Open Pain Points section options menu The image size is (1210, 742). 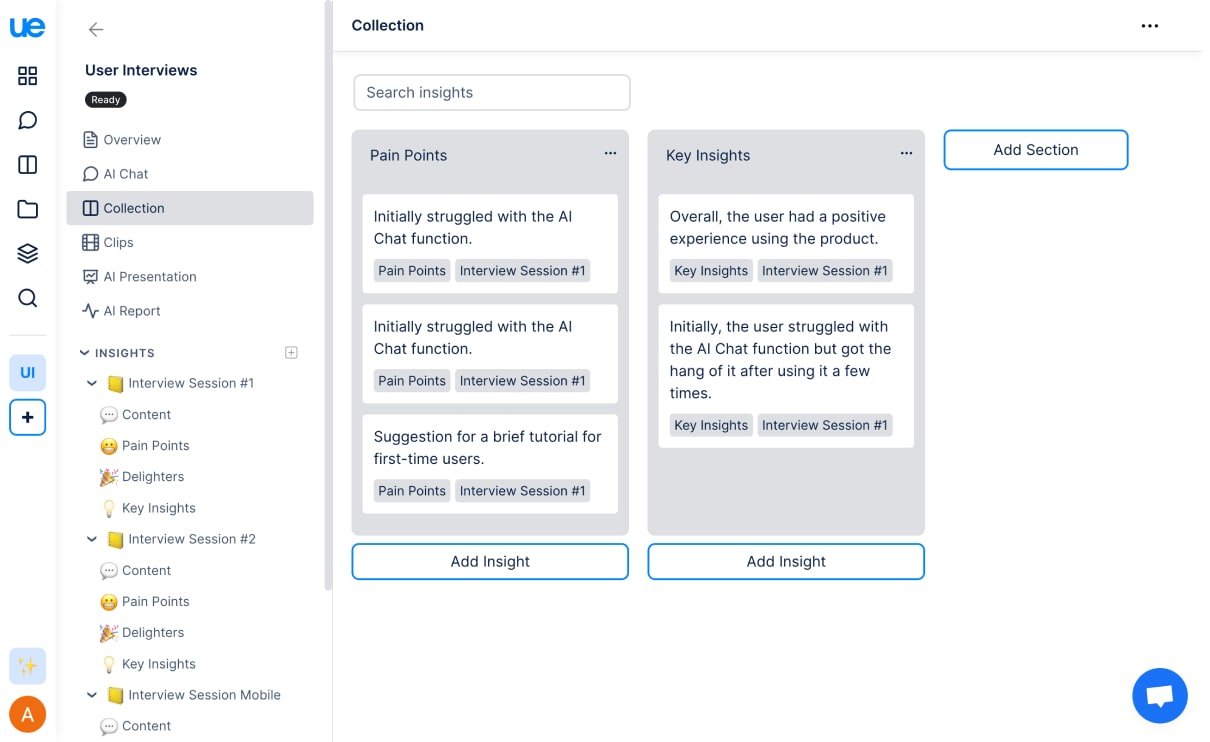click(x=610, y=154)
